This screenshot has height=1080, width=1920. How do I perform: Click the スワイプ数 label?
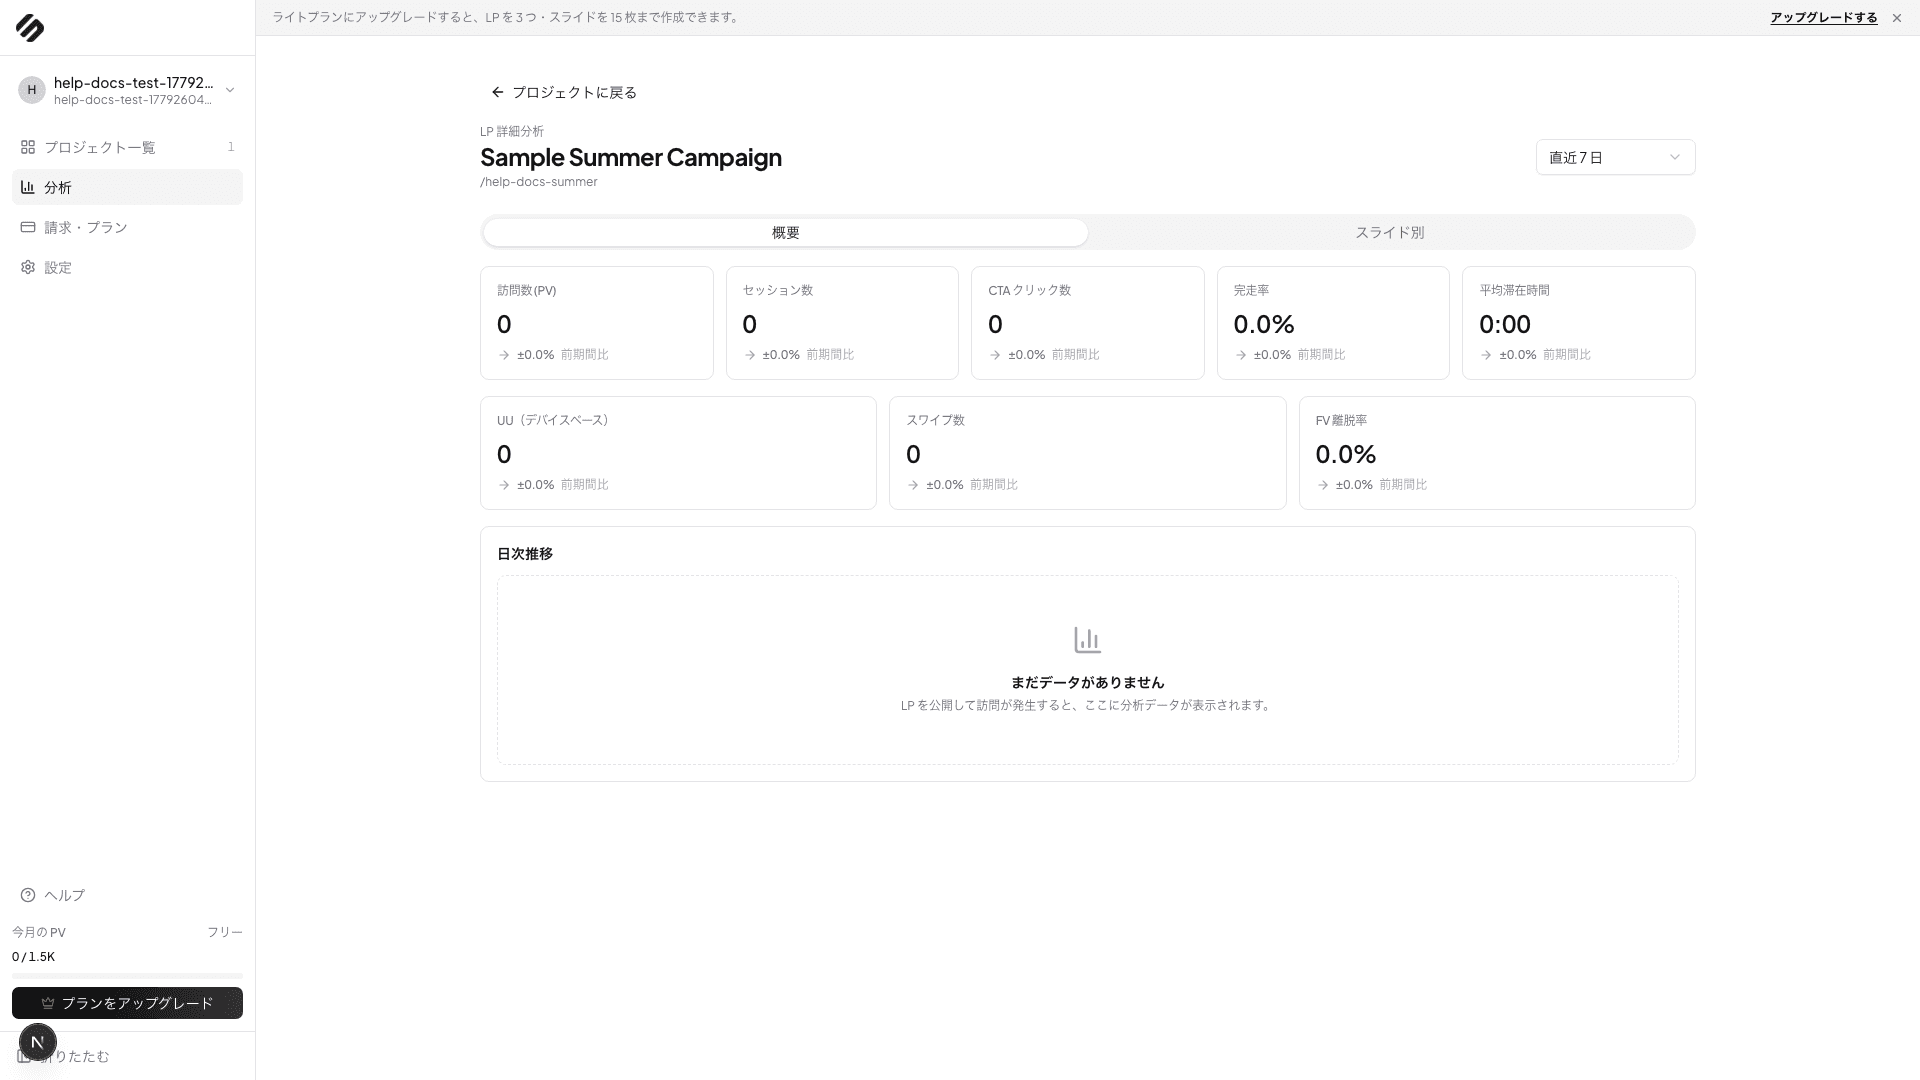click(935, 420)
